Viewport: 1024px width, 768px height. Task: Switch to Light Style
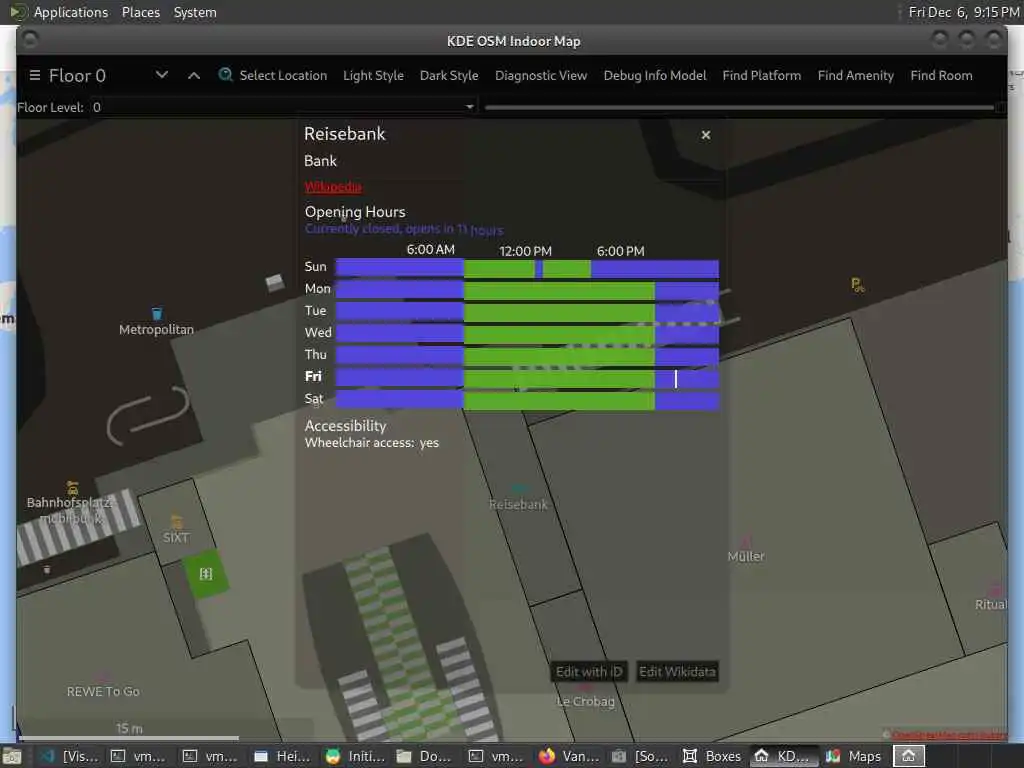[x=373, y=76]
